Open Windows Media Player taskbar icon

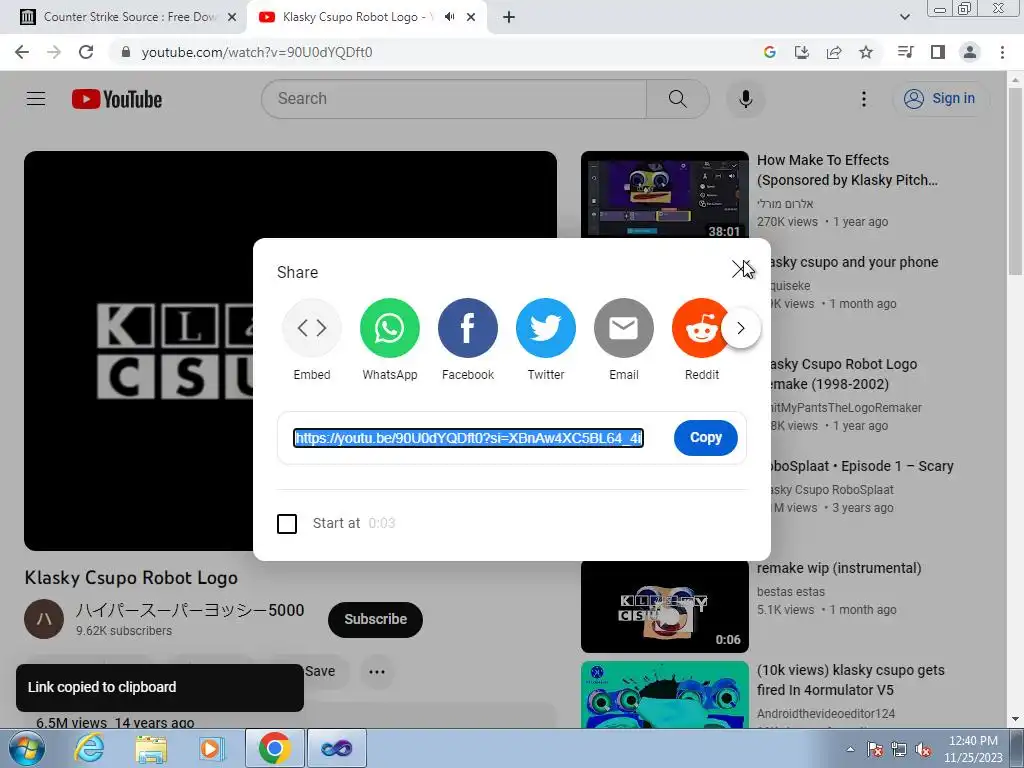coord(212,748)
